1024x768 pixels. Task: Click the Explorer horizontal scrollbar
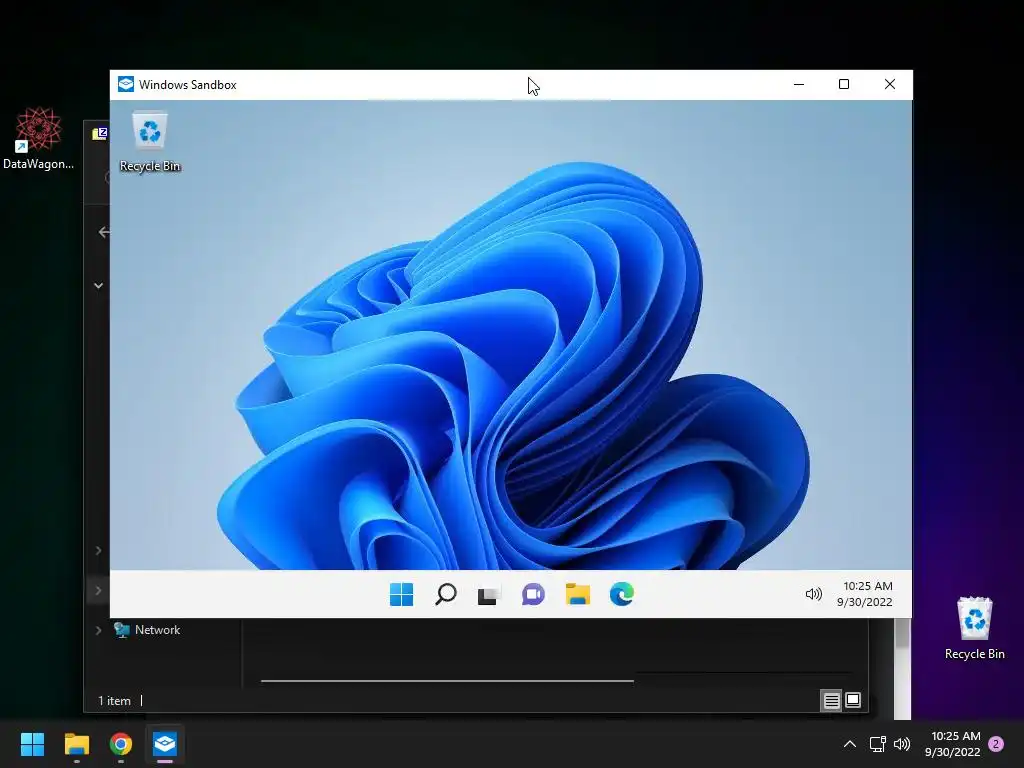pyautogui.click(x=447, y=680)
